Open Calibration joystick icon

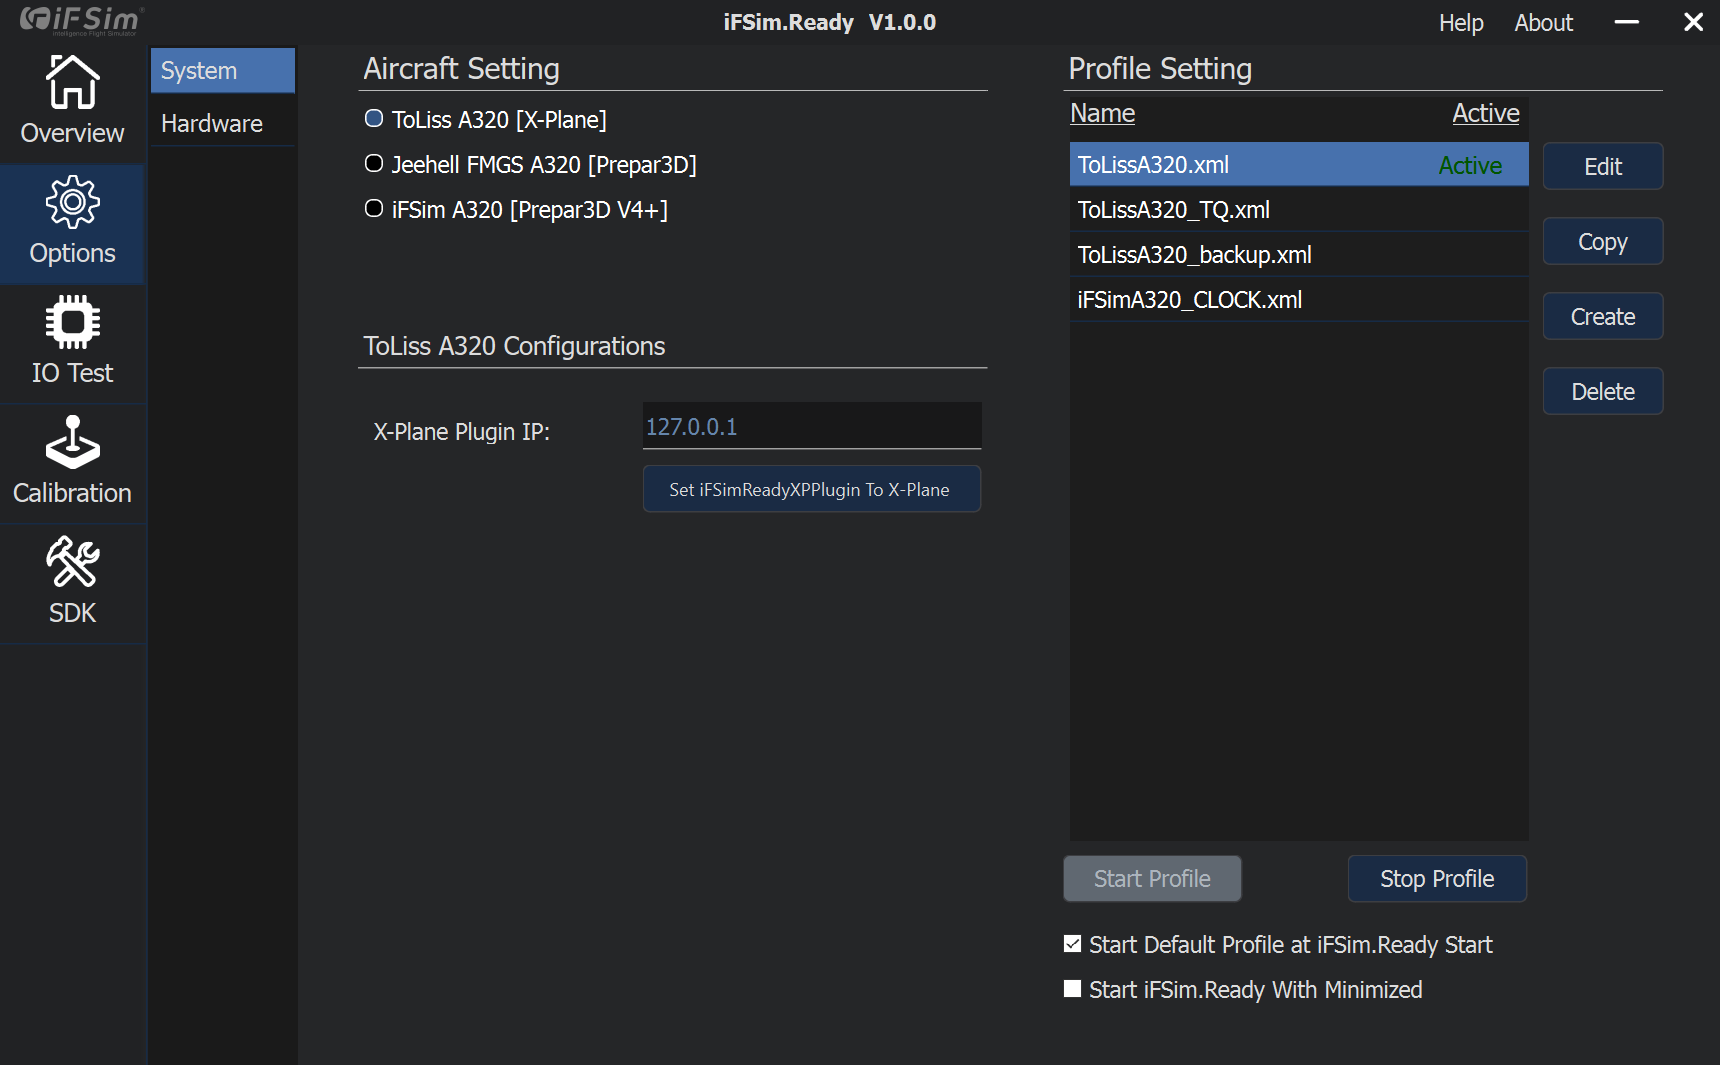(x=72, y=442)
